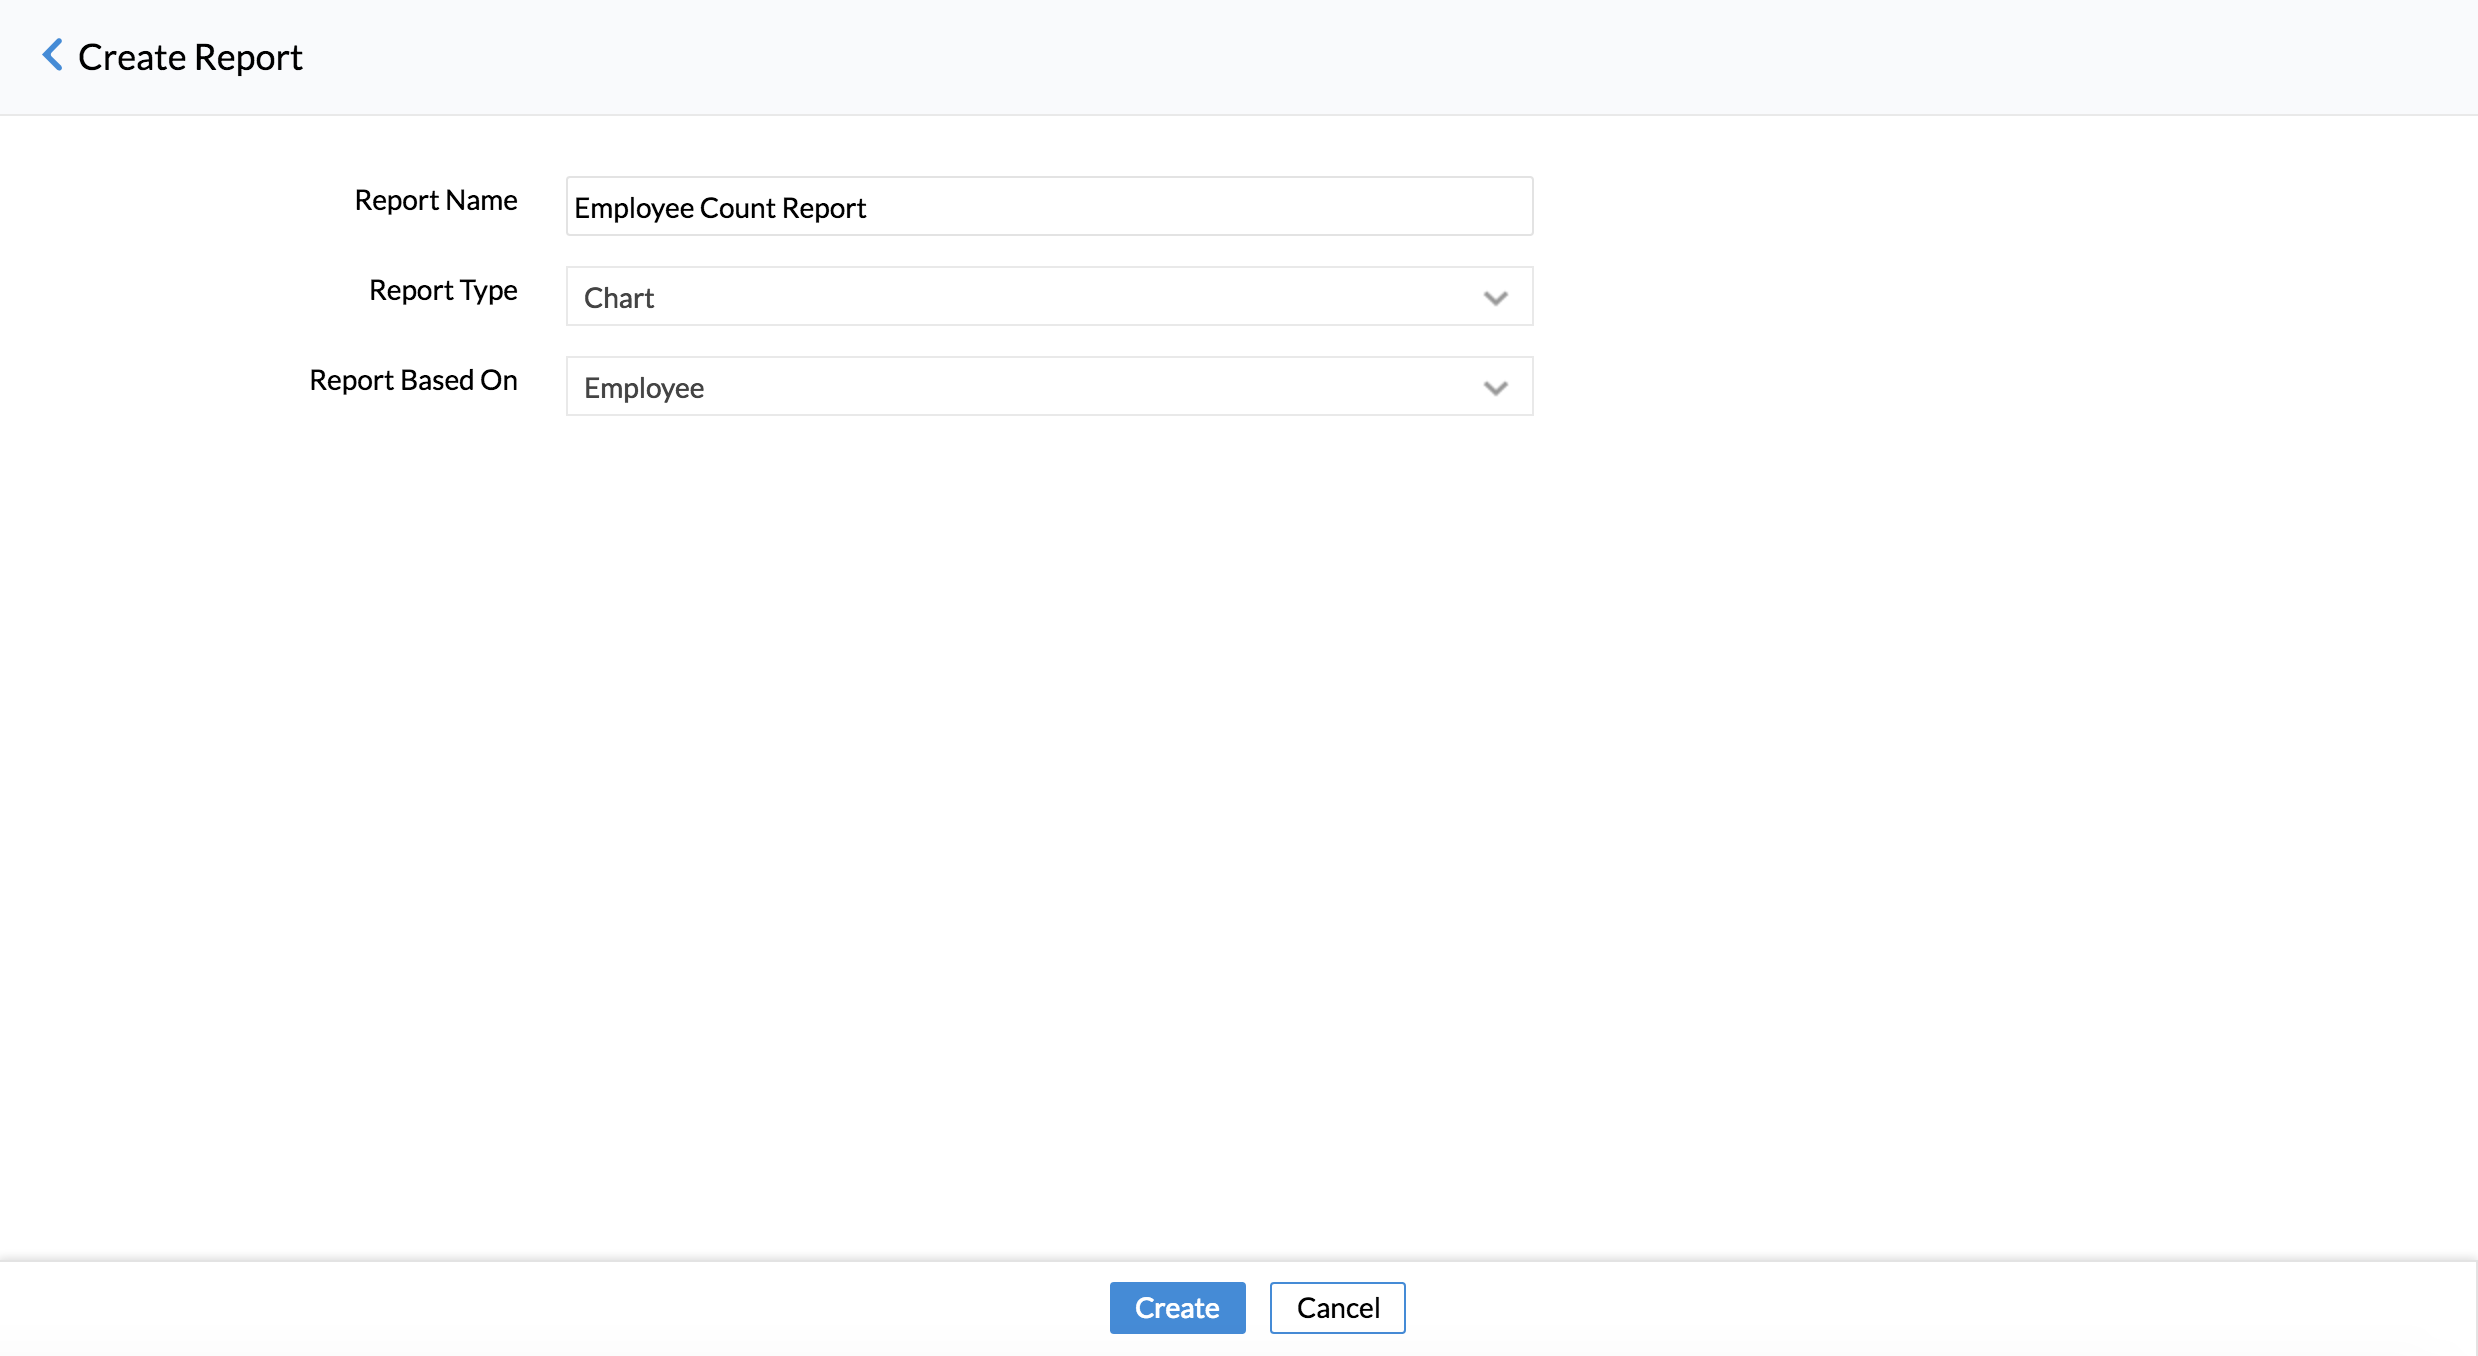The height and width of the screenshot is (1356, 2478).
Task: Click the Report Name label
Action: [436, 200]
